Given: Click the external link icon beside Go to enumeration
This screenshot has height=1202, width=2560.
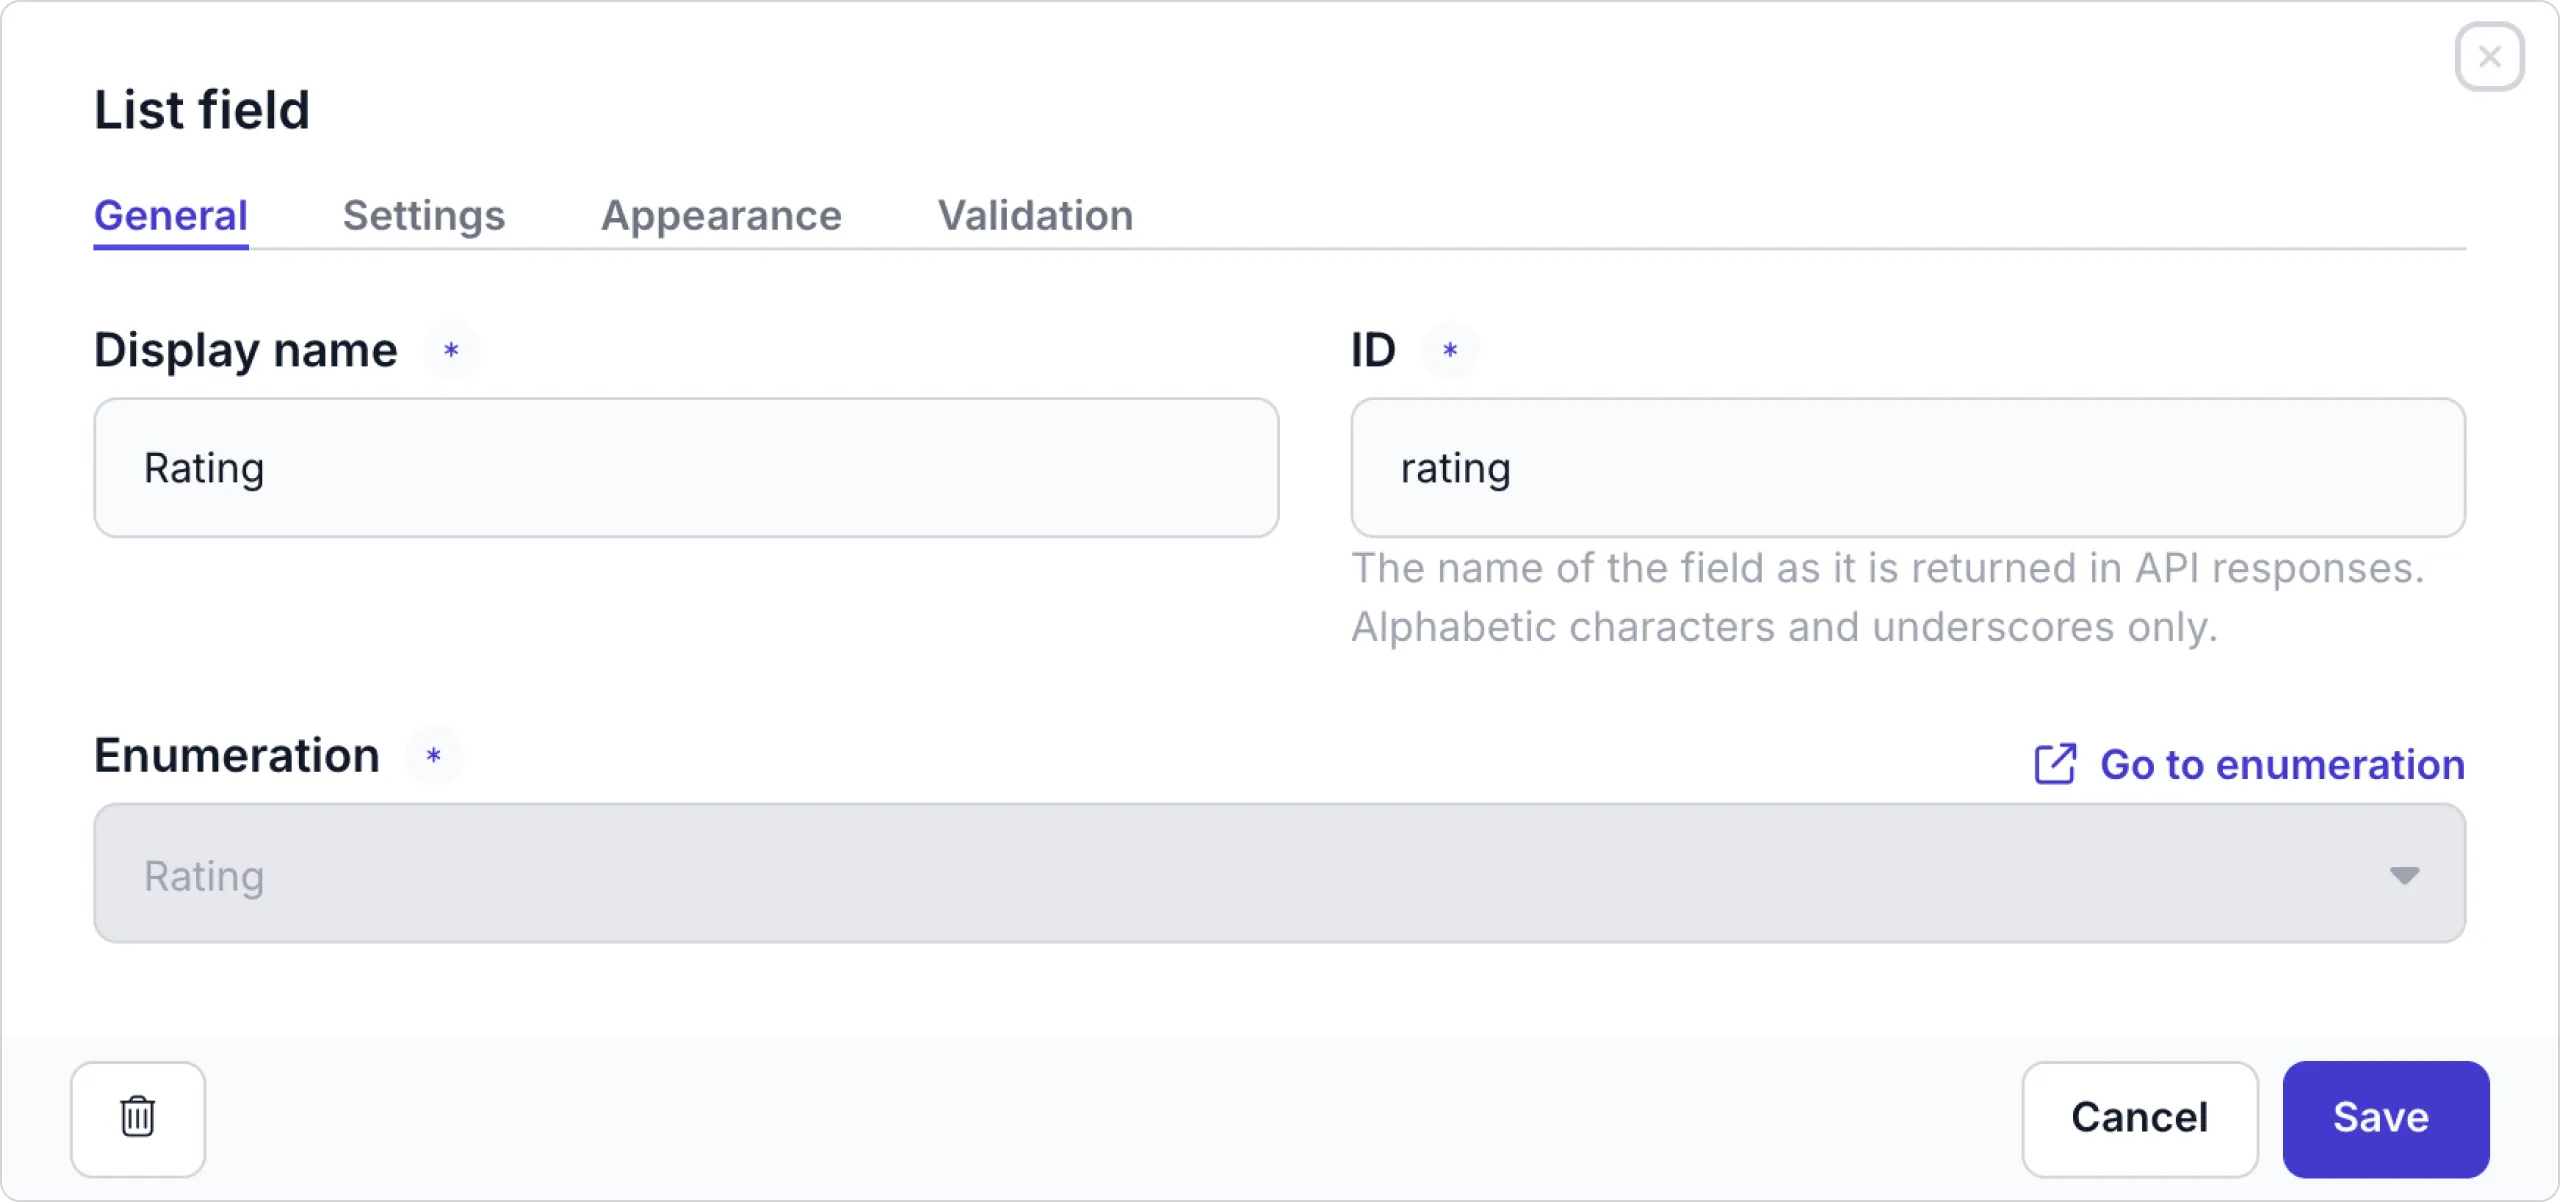Looking at the screenshot, I should click(2054, 763).
